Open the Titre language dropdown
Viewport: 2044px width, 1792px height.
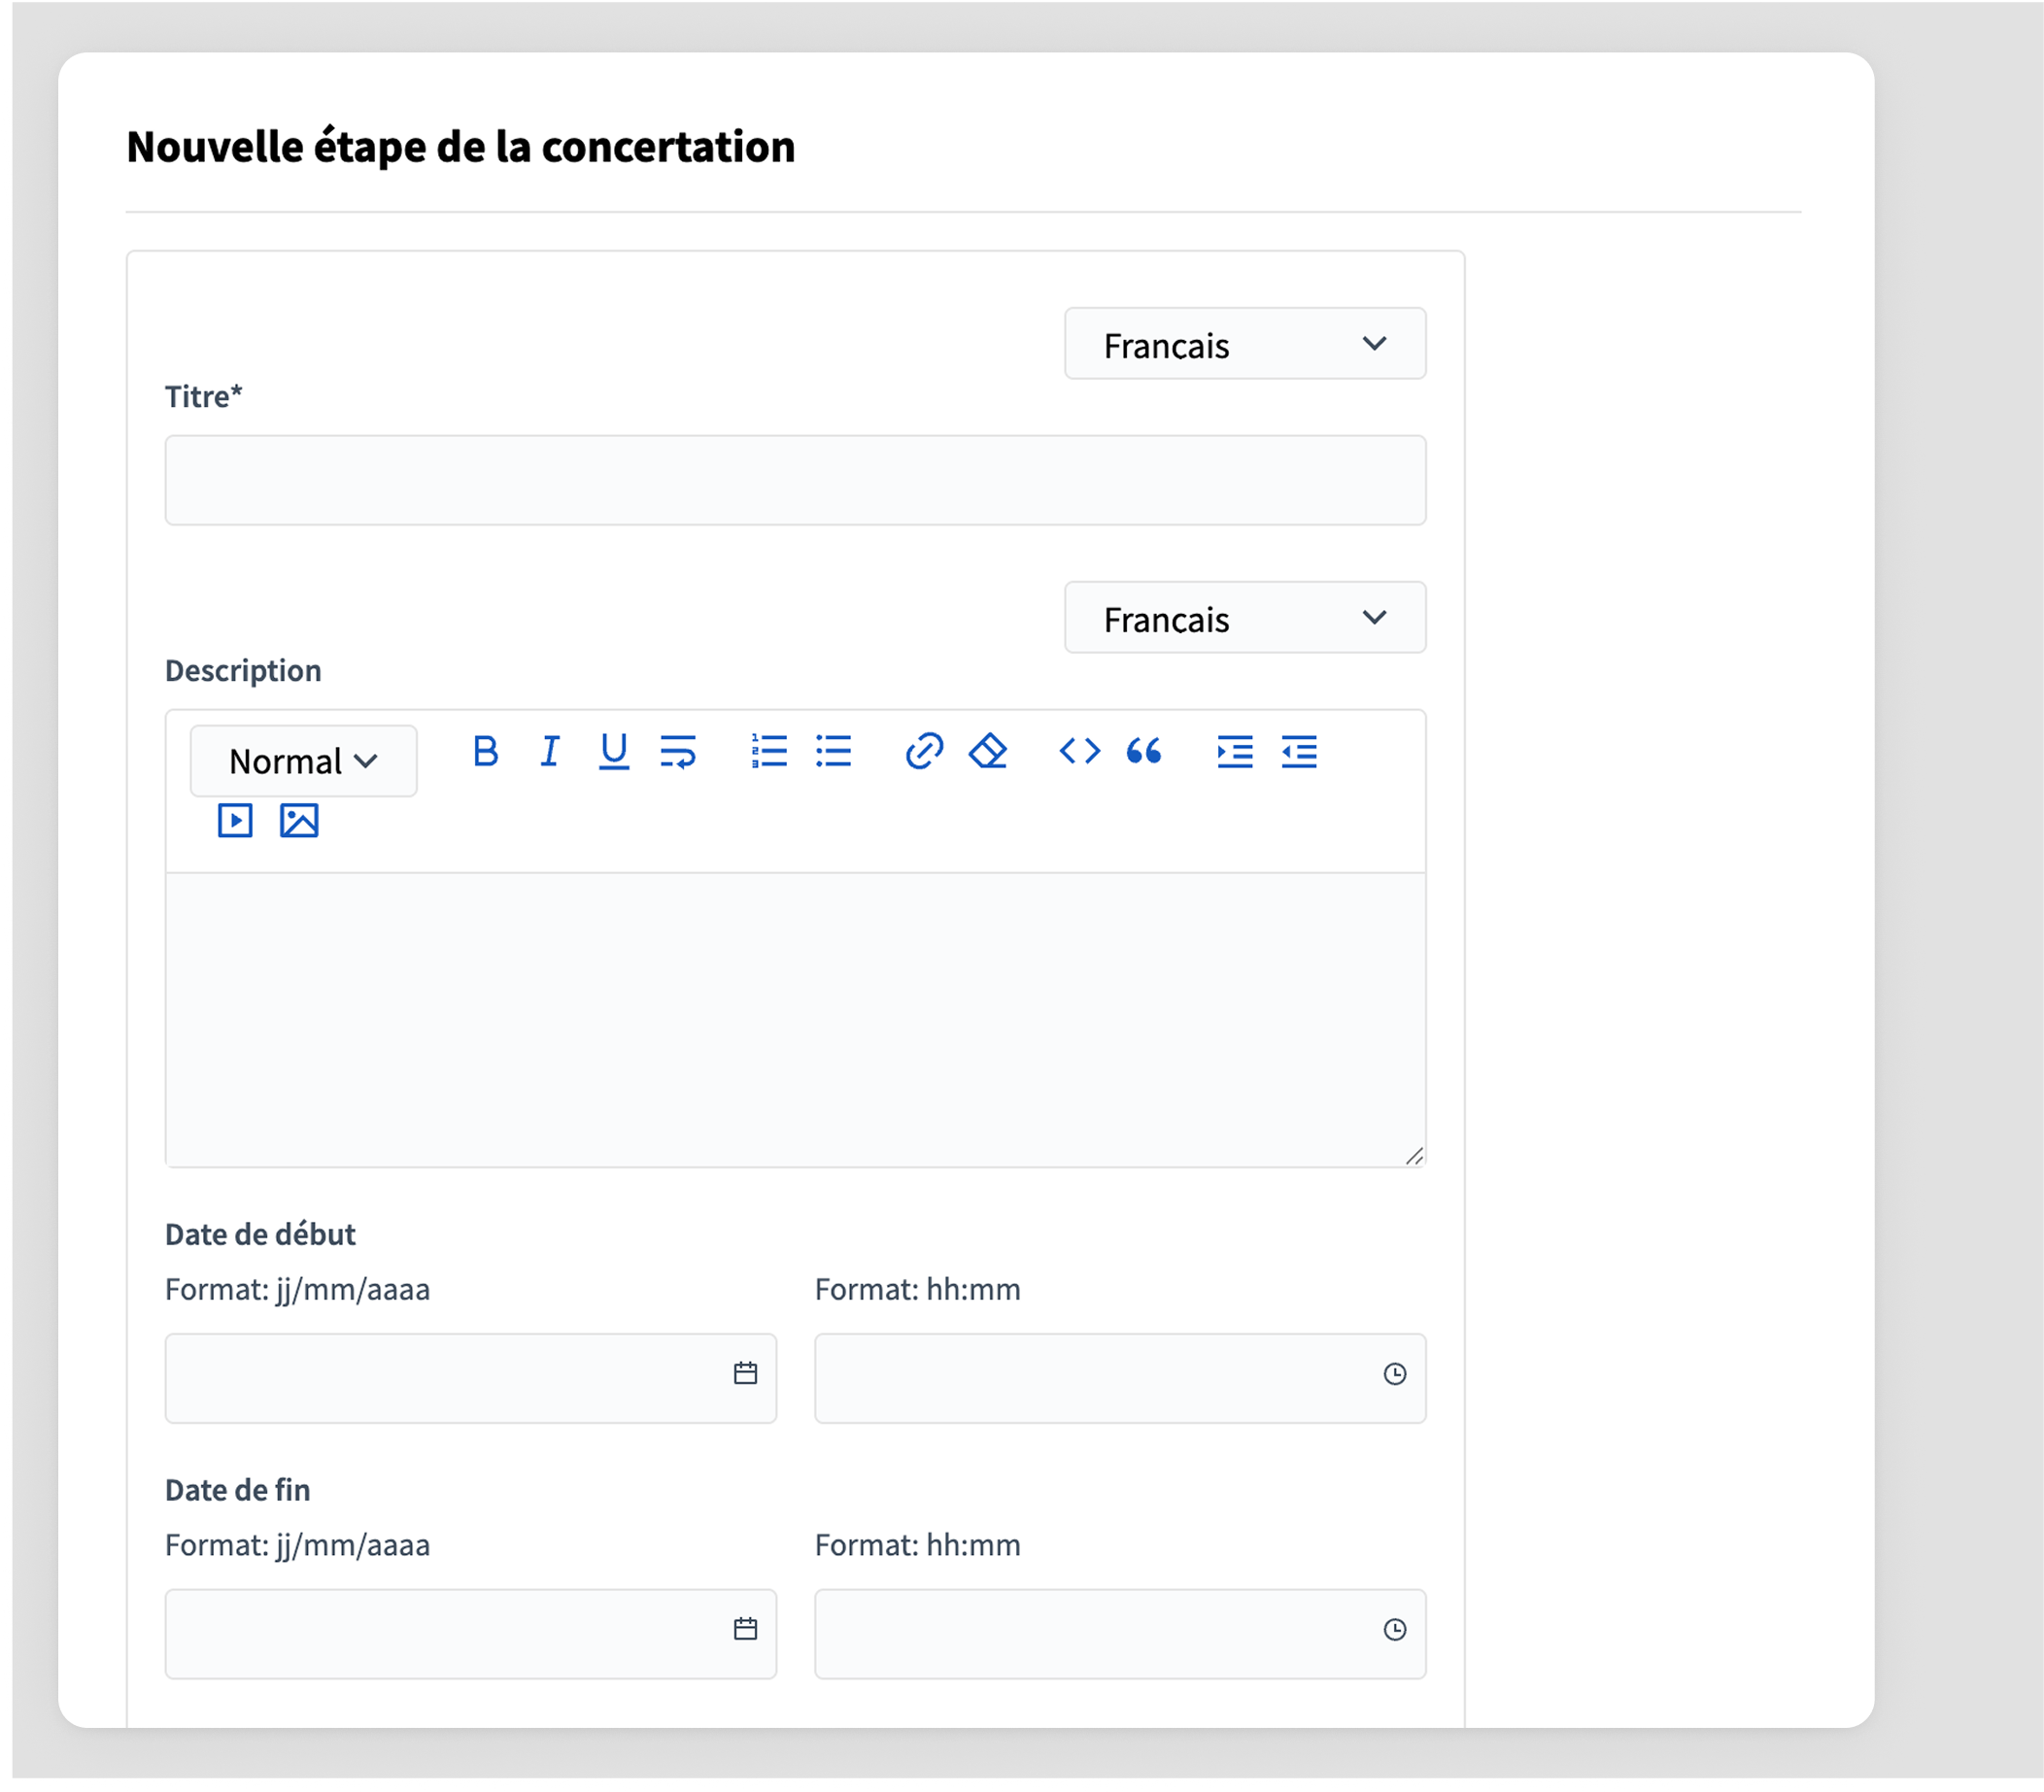[1245, 344]
